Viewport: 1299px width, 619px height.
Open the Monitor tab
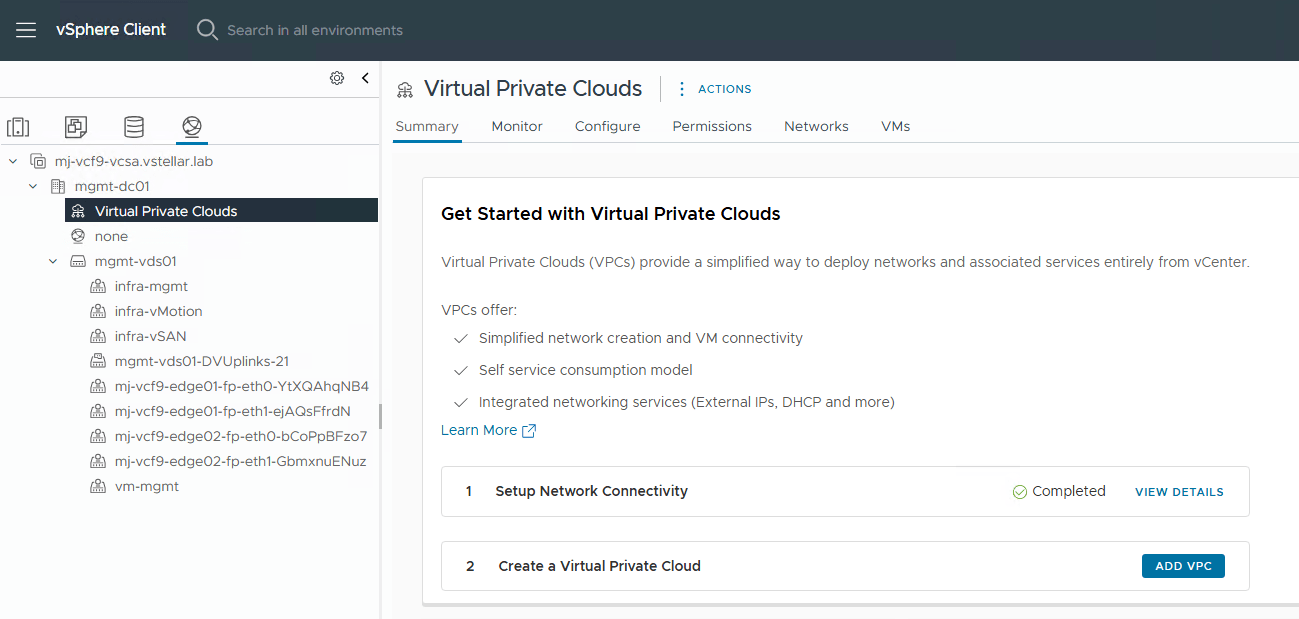click(517, 126)
